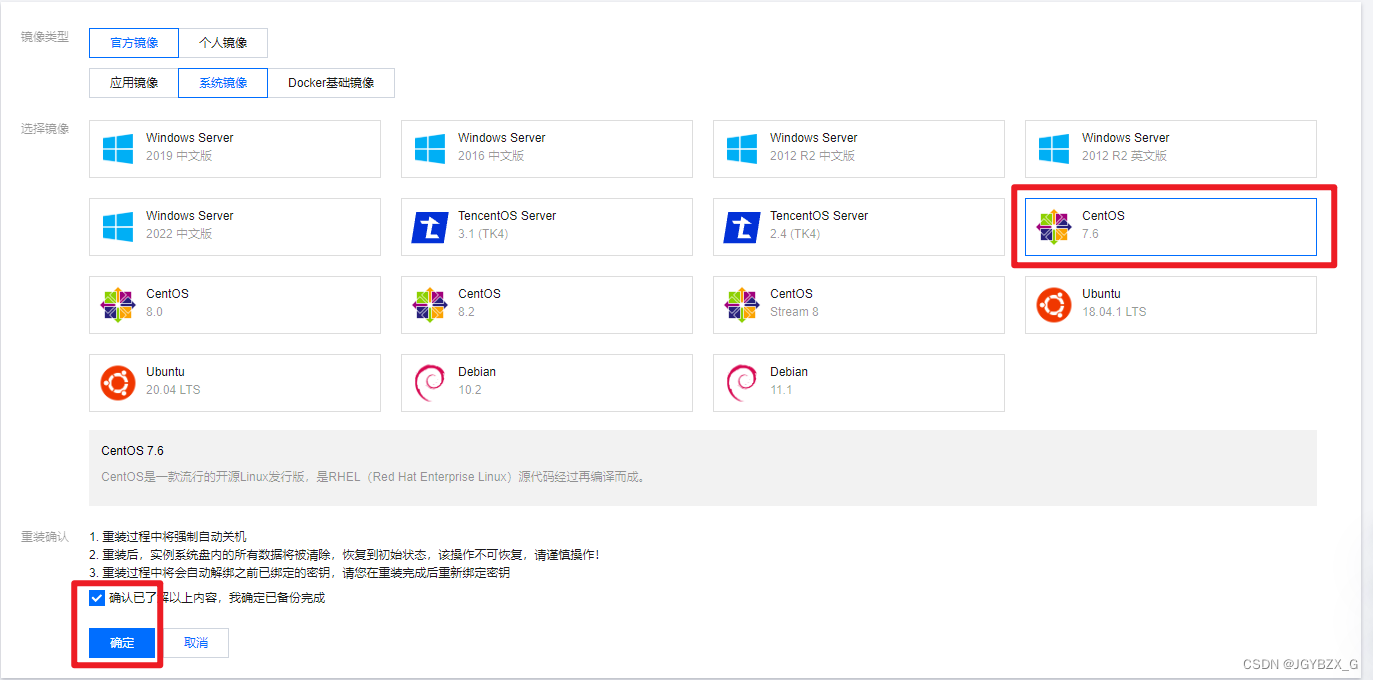Click the warning line about 所有数据将被清除

tap(344, 555)
